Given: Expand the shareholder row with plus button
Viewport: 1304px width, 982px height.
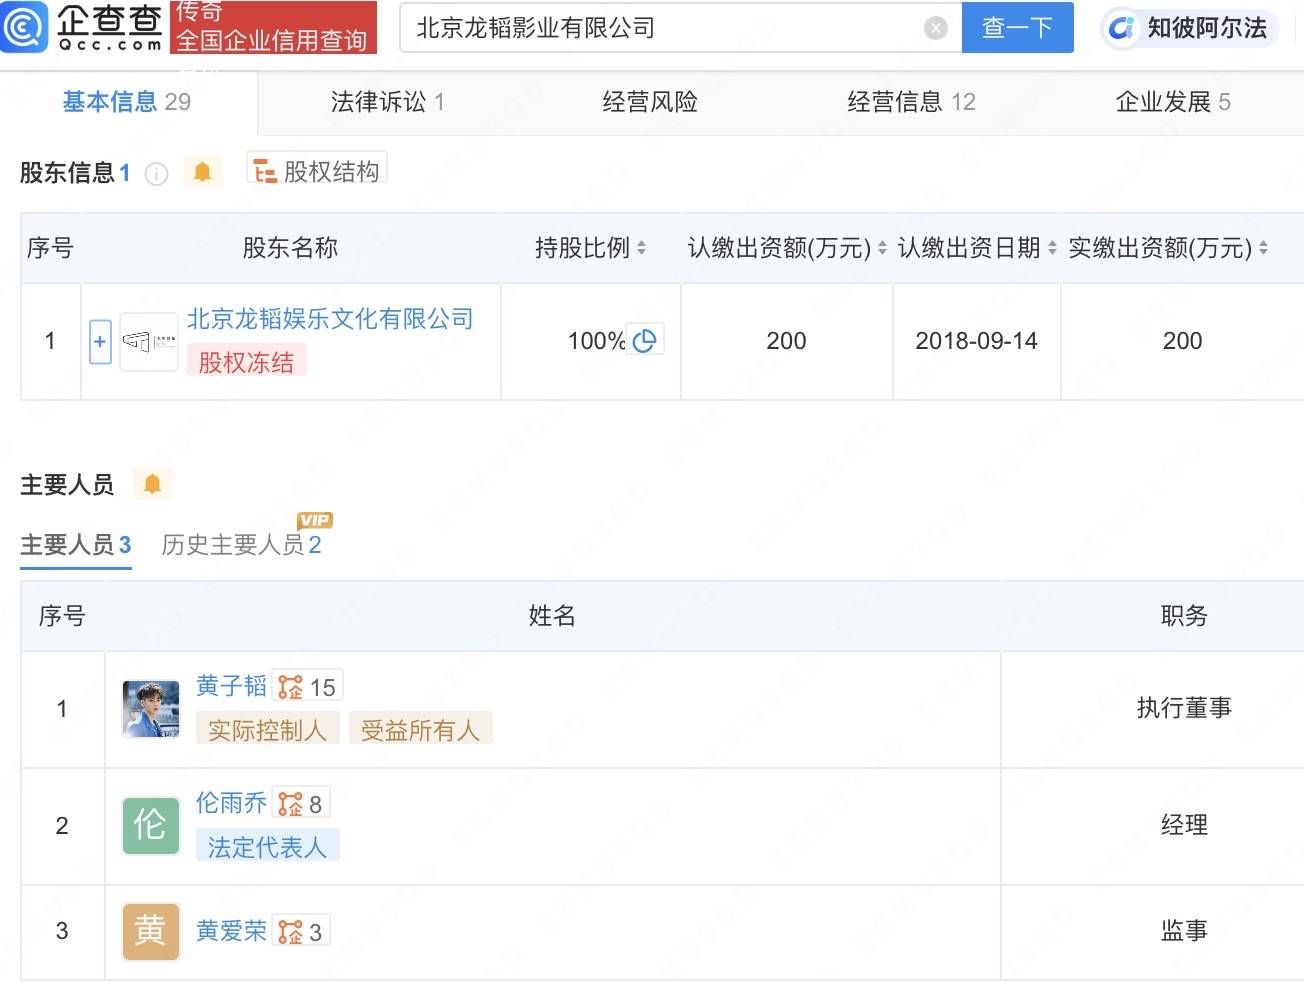Looking at the screenshot, I should point(100,342).
